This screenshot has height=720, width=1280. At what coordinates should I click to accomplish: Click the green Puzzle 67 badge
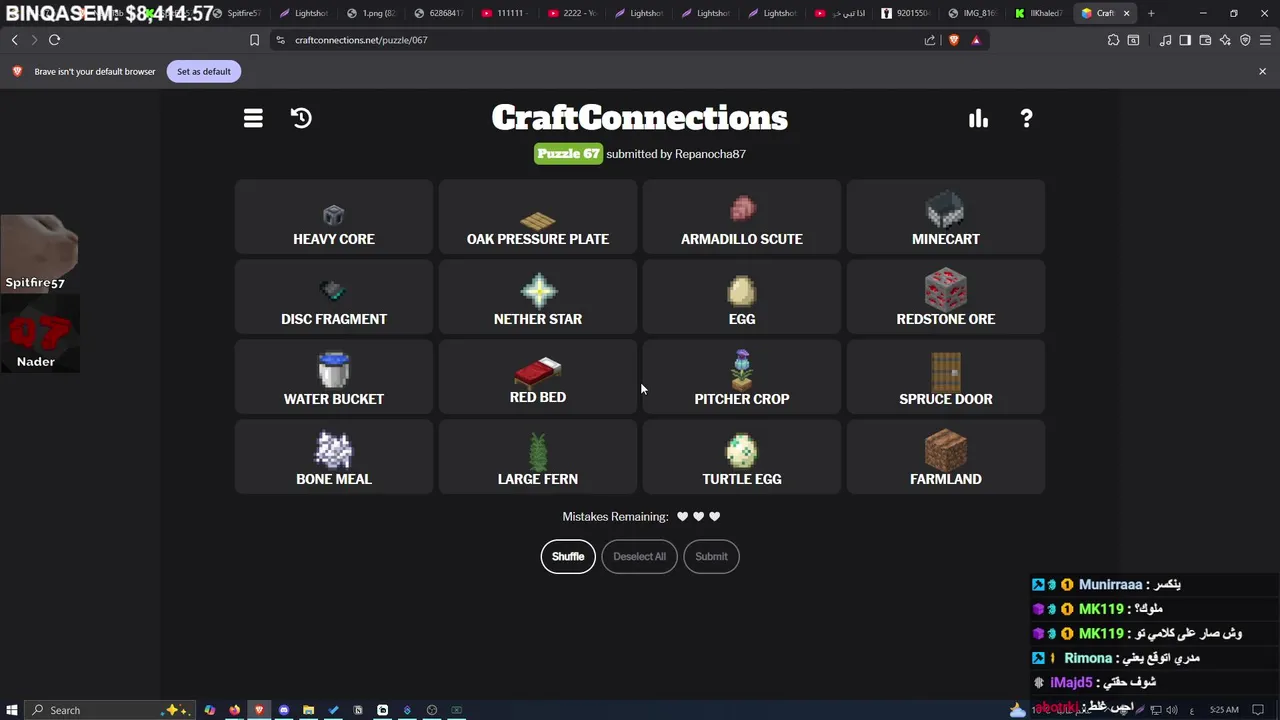pos(568,153)
